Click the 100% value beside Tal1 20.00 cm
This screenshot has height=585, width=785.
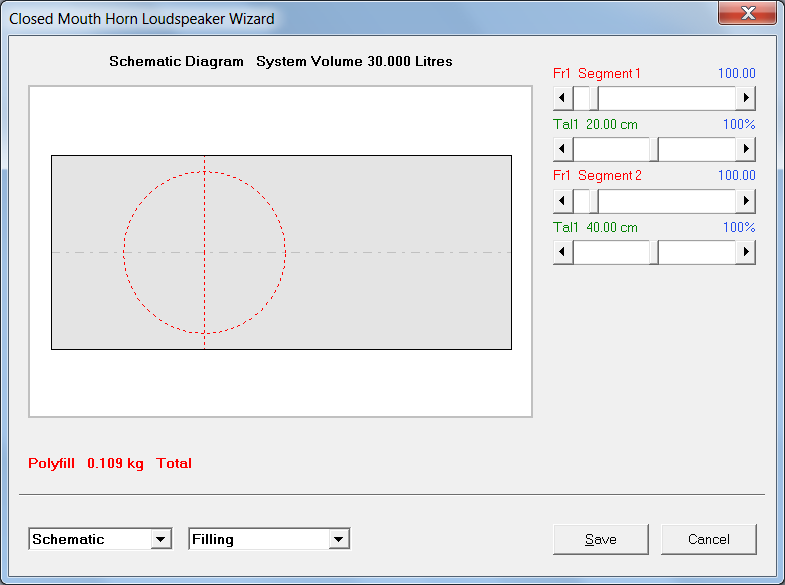(739, 125)
